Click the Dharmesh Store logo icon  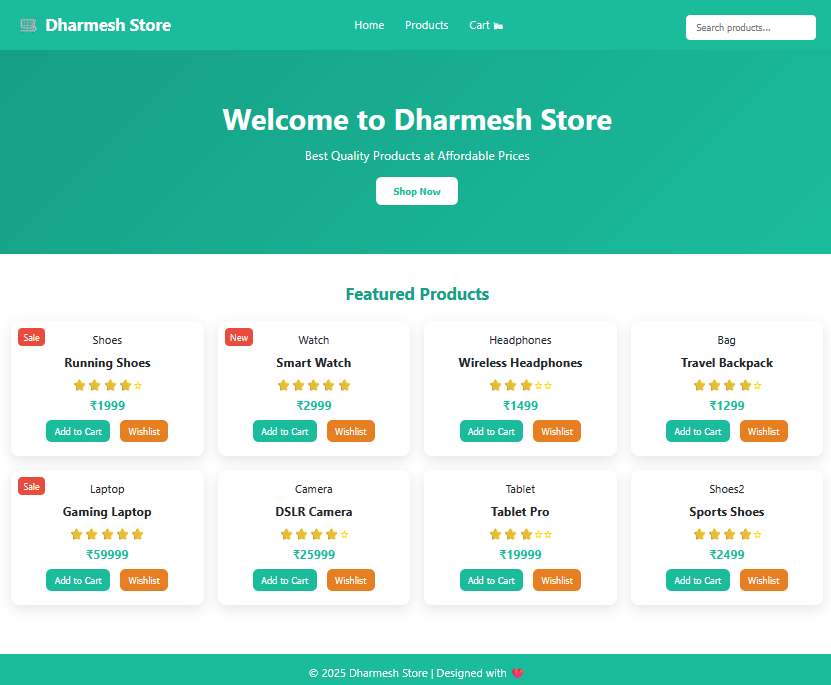pyautogui.click(x=28, y=25)
